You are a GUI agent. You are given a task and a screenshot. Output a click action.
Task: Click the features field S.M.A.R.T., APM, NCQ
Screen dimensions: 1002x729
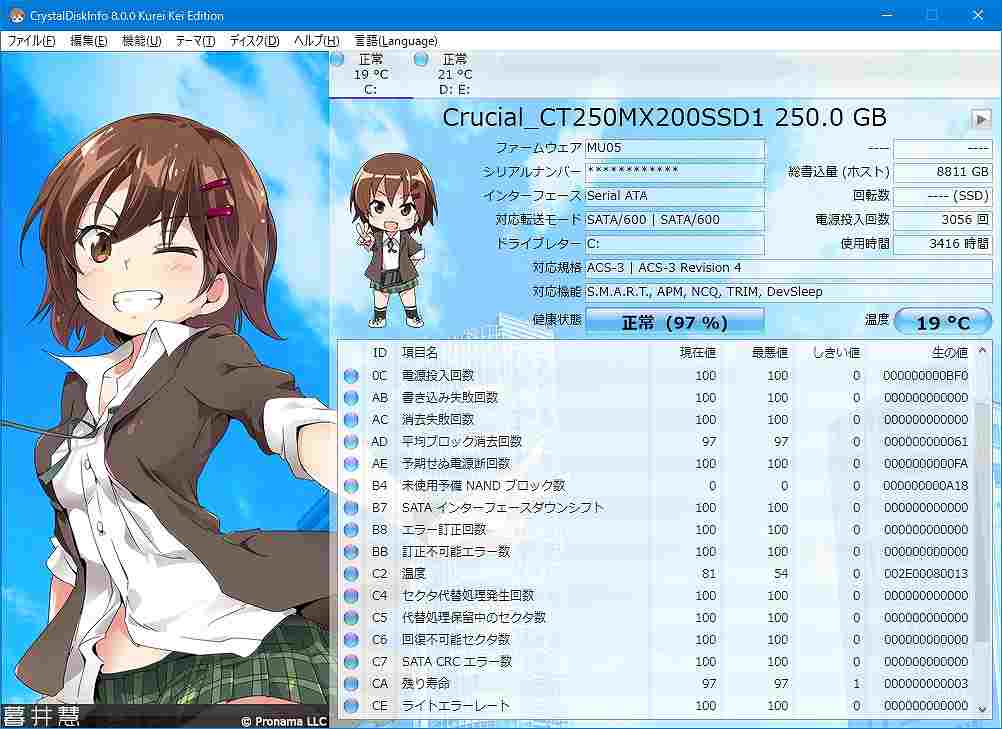[789, 292]
